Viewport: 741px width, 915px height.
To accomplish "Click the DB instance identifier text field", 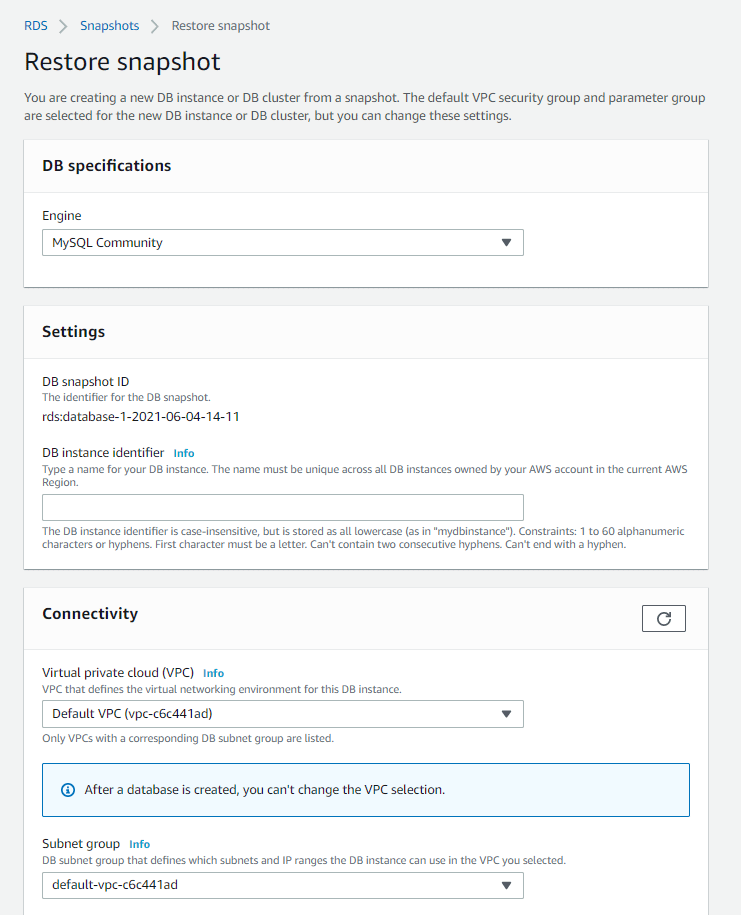I will coord(282,507).
